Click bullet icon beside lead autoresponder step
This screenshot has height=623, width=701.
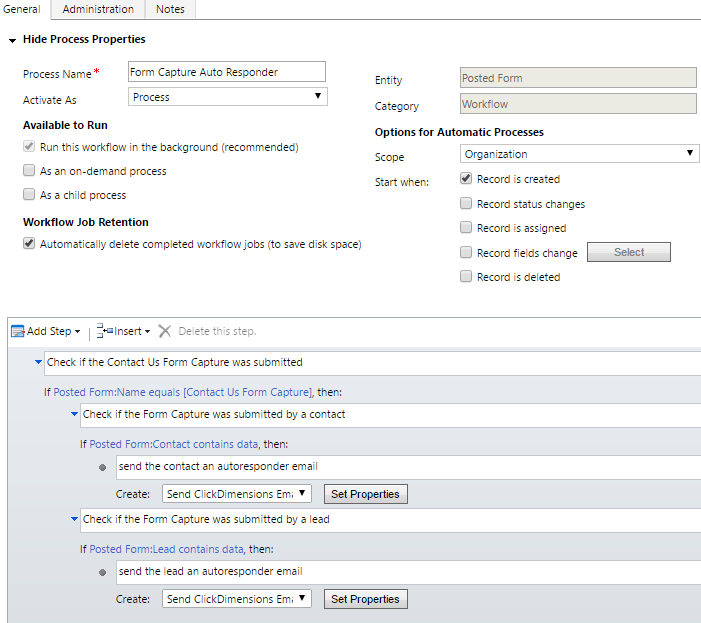click(x=103, y=572)
